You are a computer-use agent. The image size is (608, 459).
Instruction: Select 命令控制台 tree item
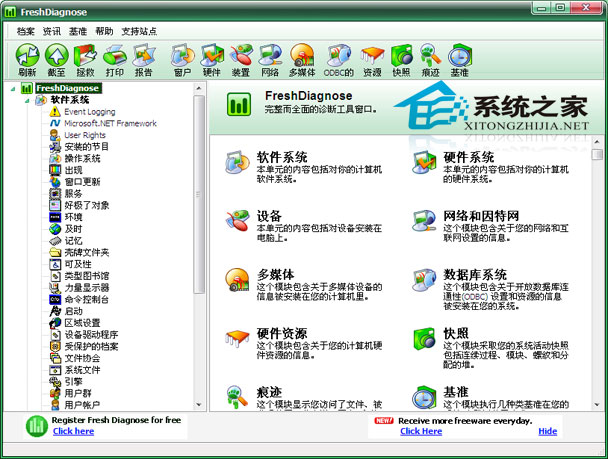(87, 299)
